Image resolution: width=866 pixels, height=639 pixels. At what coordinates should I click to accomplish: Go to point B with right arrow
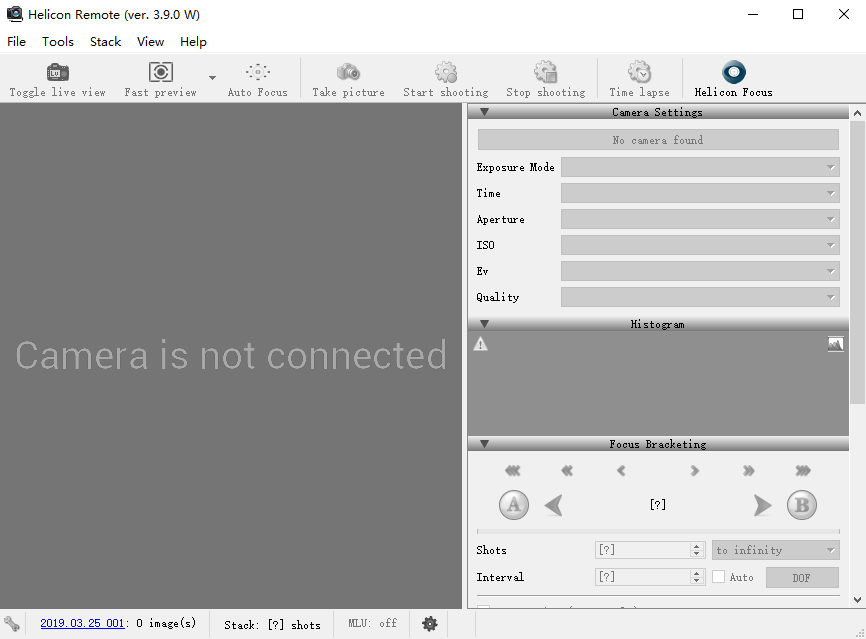[762, 505]
